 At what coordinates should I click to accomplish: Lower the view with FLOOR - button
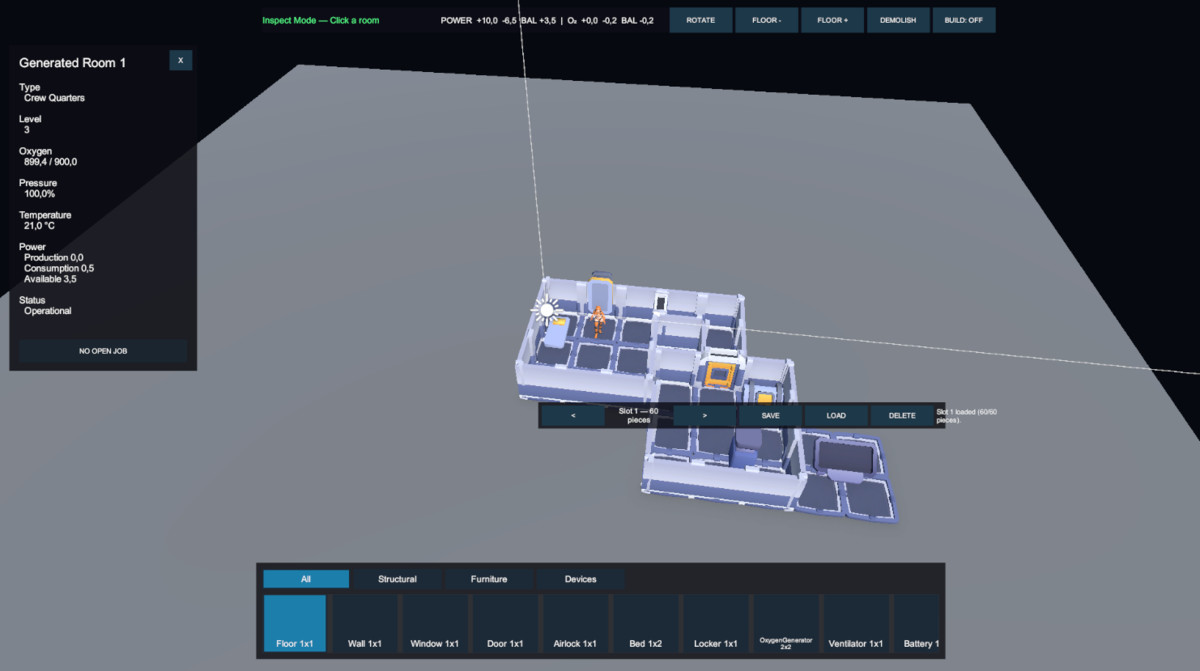point(766,20)
